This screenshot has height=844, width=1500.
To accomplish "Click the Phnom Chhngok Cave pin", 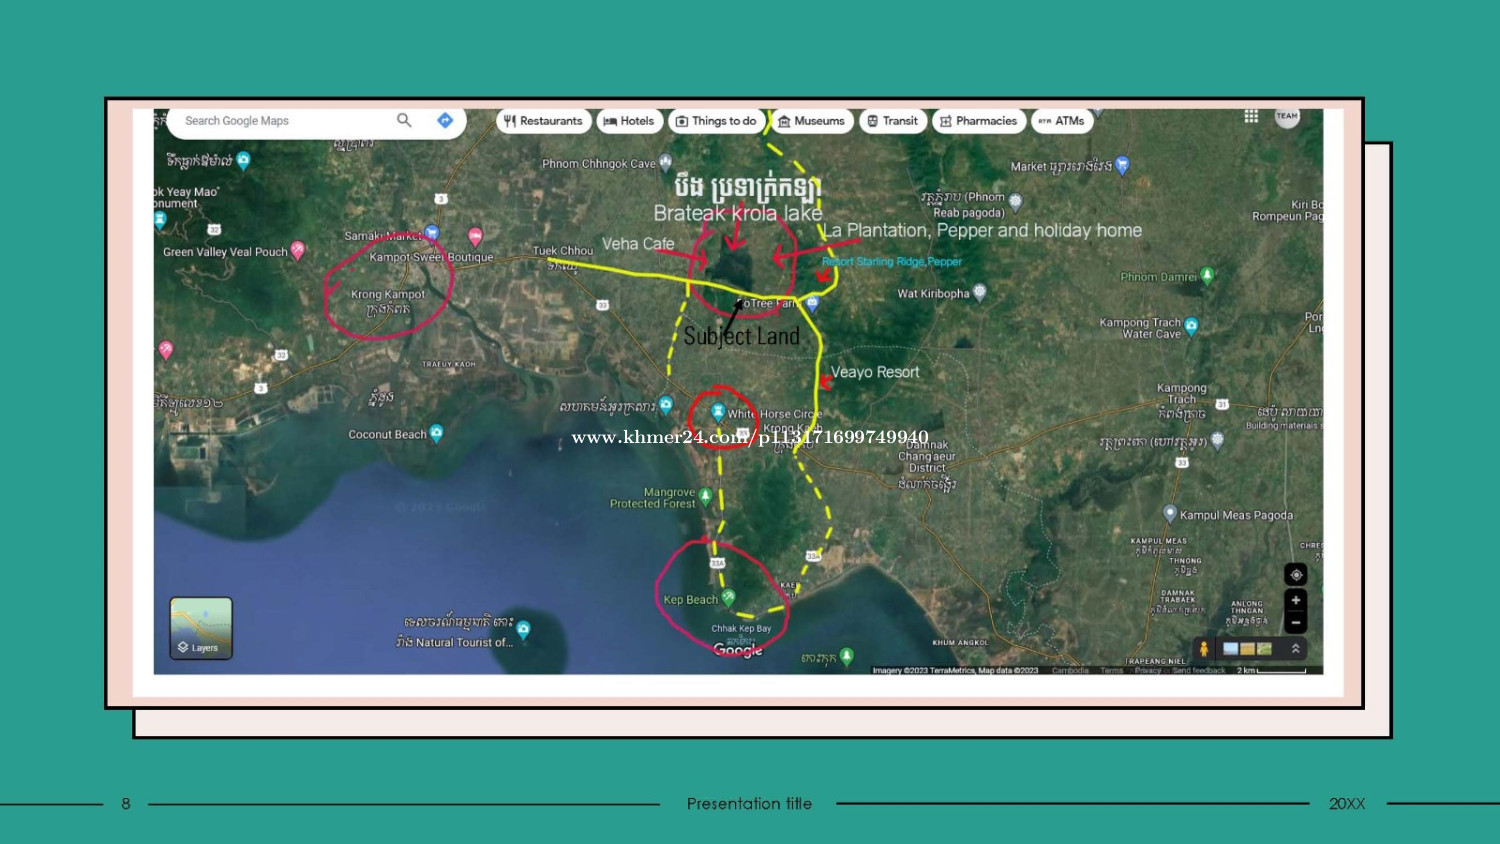I will point(666,161).
